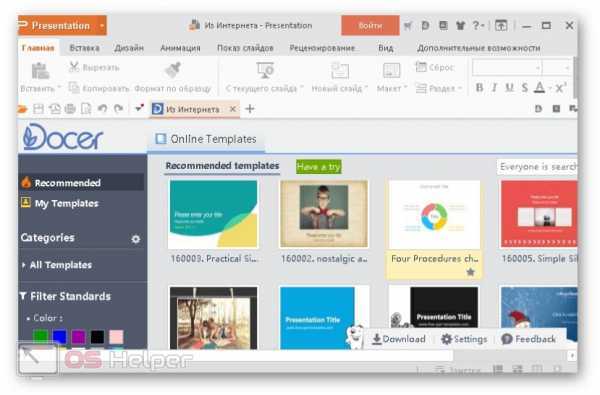600x395 pixels.
Task: Click the Undo arrow icon
Action: [102, 109]
